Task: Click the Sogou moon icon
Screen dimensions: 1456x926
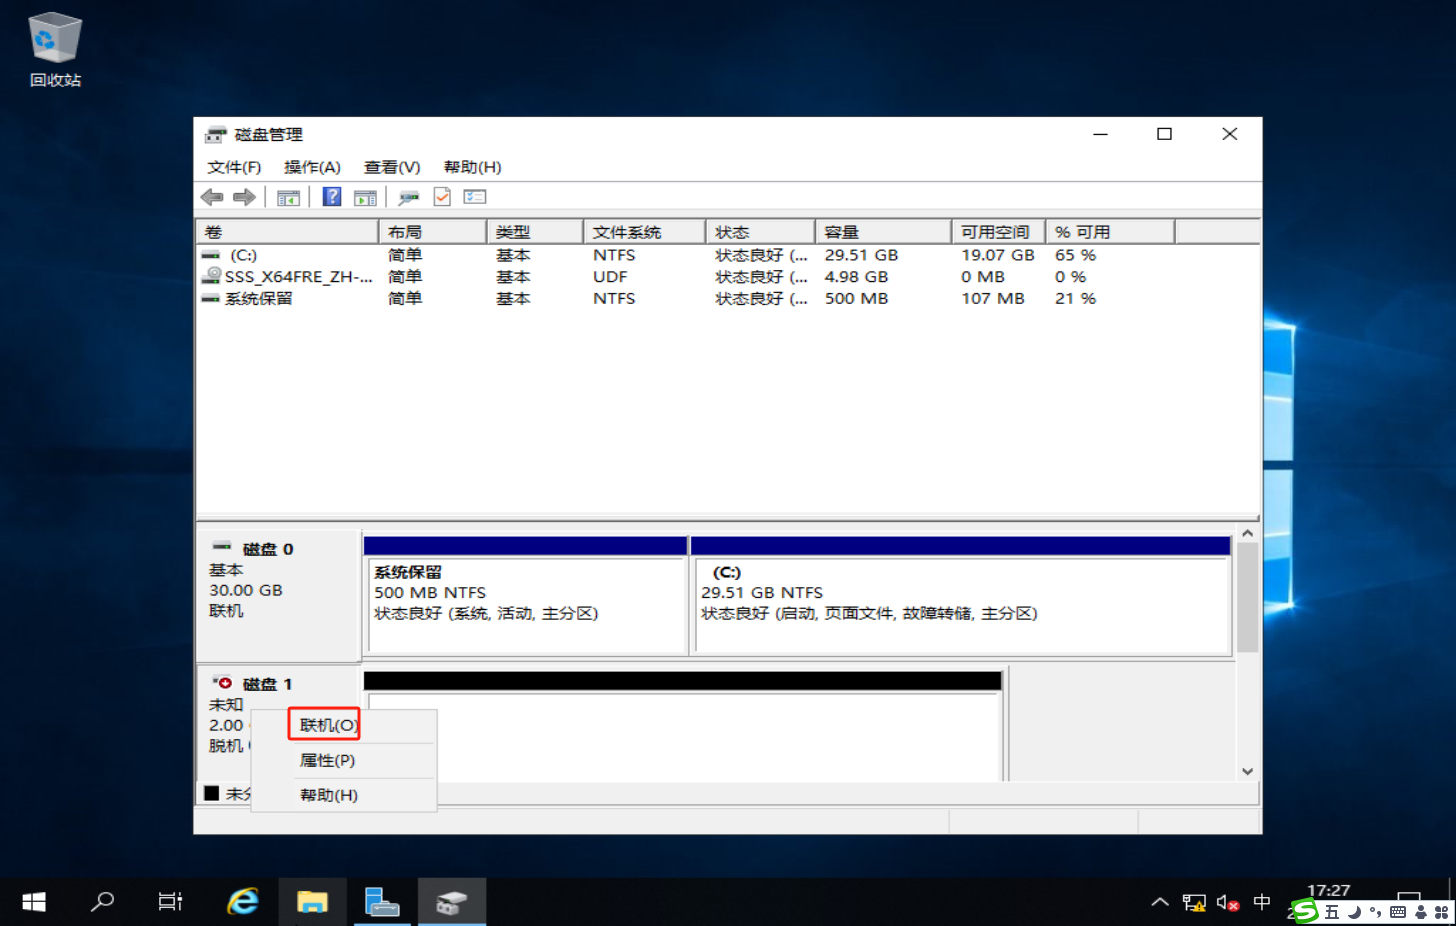Action: [1354, 912]
